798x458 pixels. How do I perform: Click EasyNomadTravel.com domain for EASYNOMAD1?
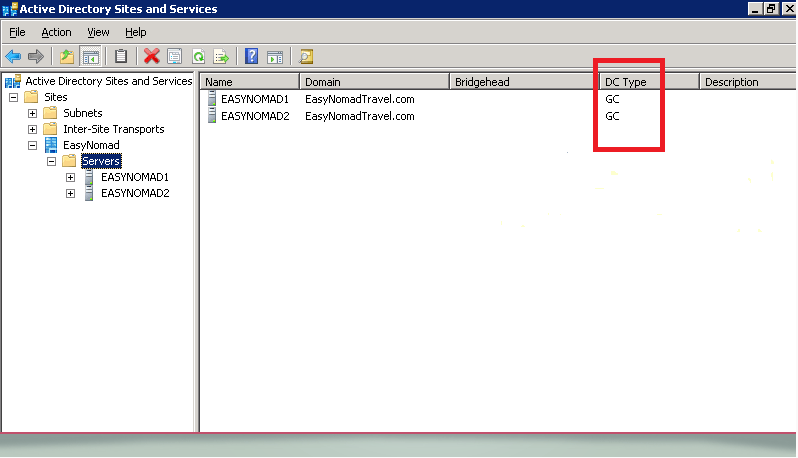point(359,99)
